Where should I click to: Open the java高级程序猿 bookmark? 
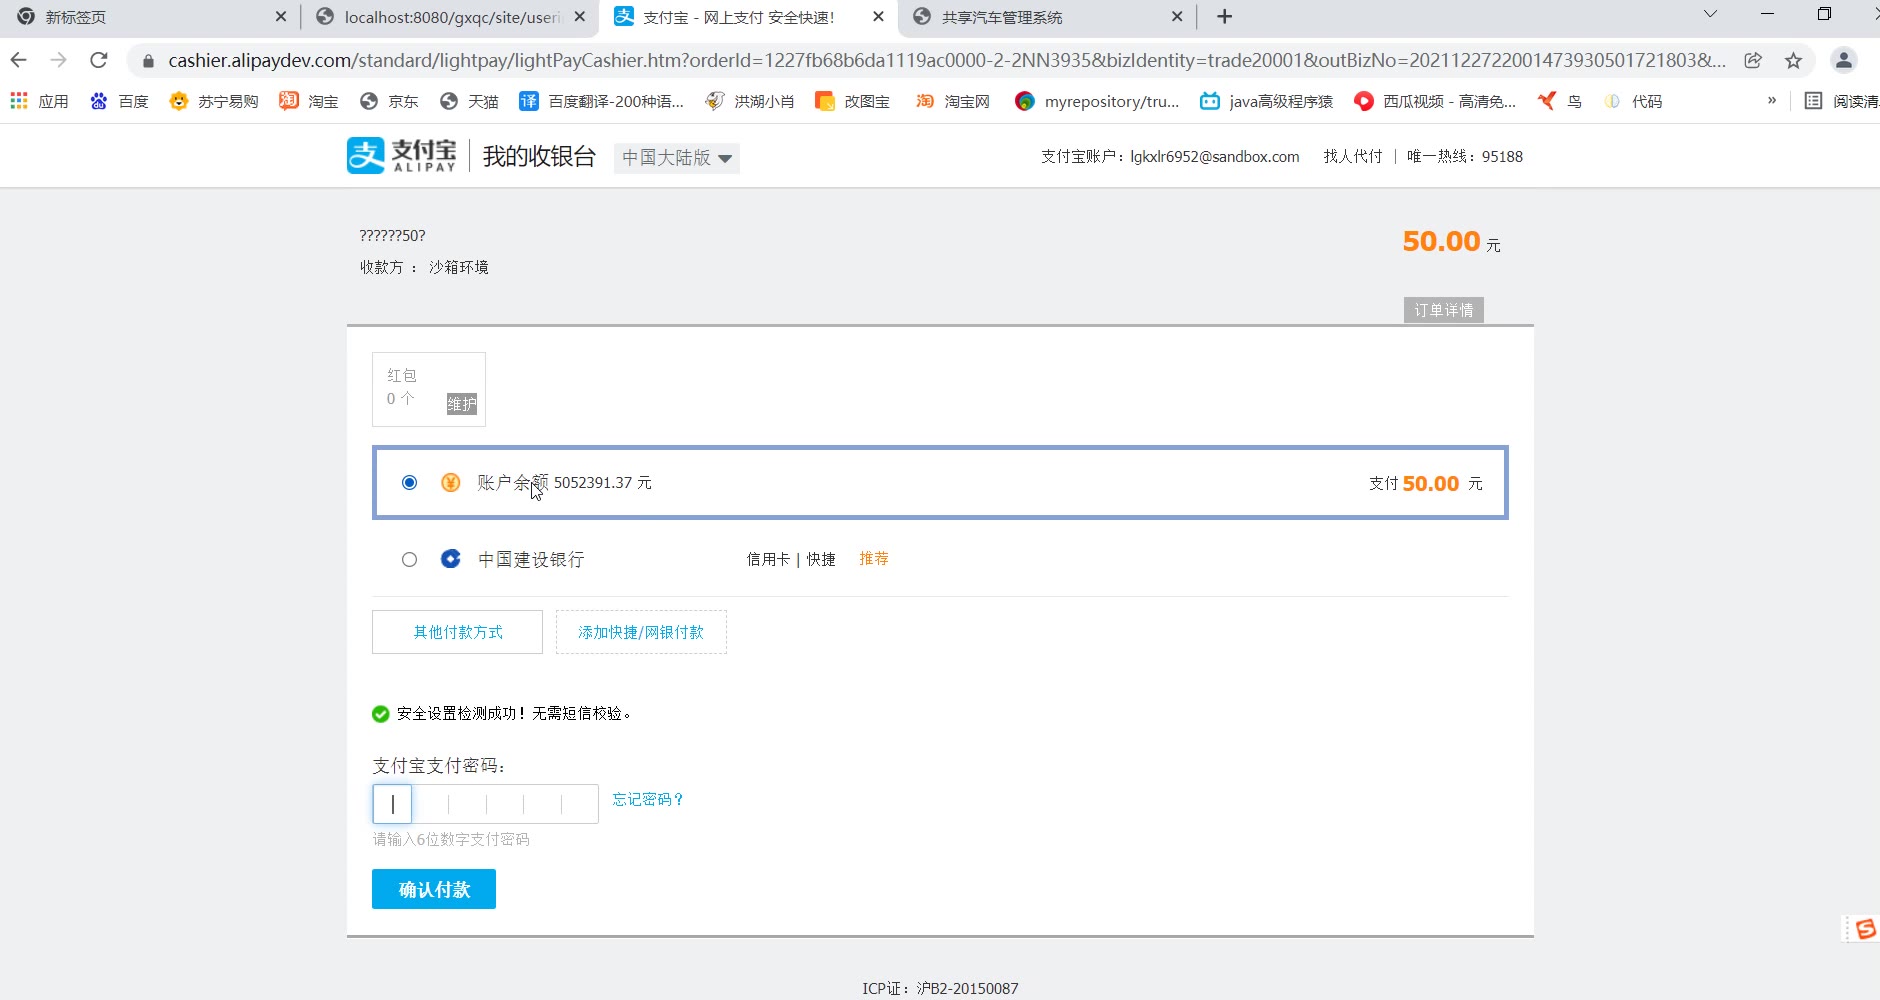point(1267,101)
